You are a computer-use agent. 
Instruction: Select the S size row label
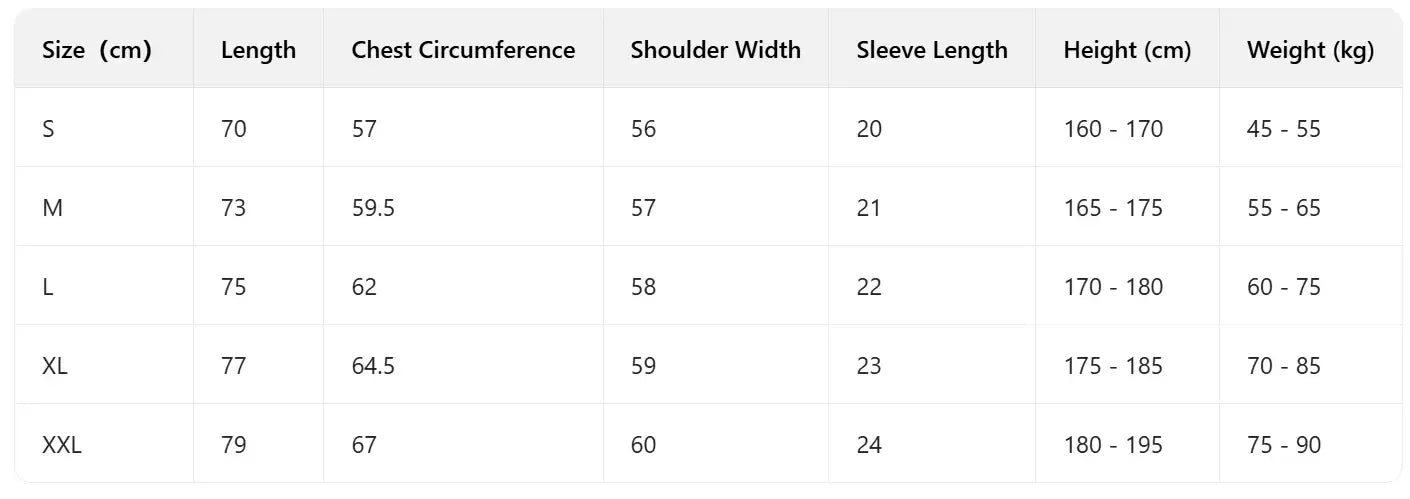click(x=48, y=129)
